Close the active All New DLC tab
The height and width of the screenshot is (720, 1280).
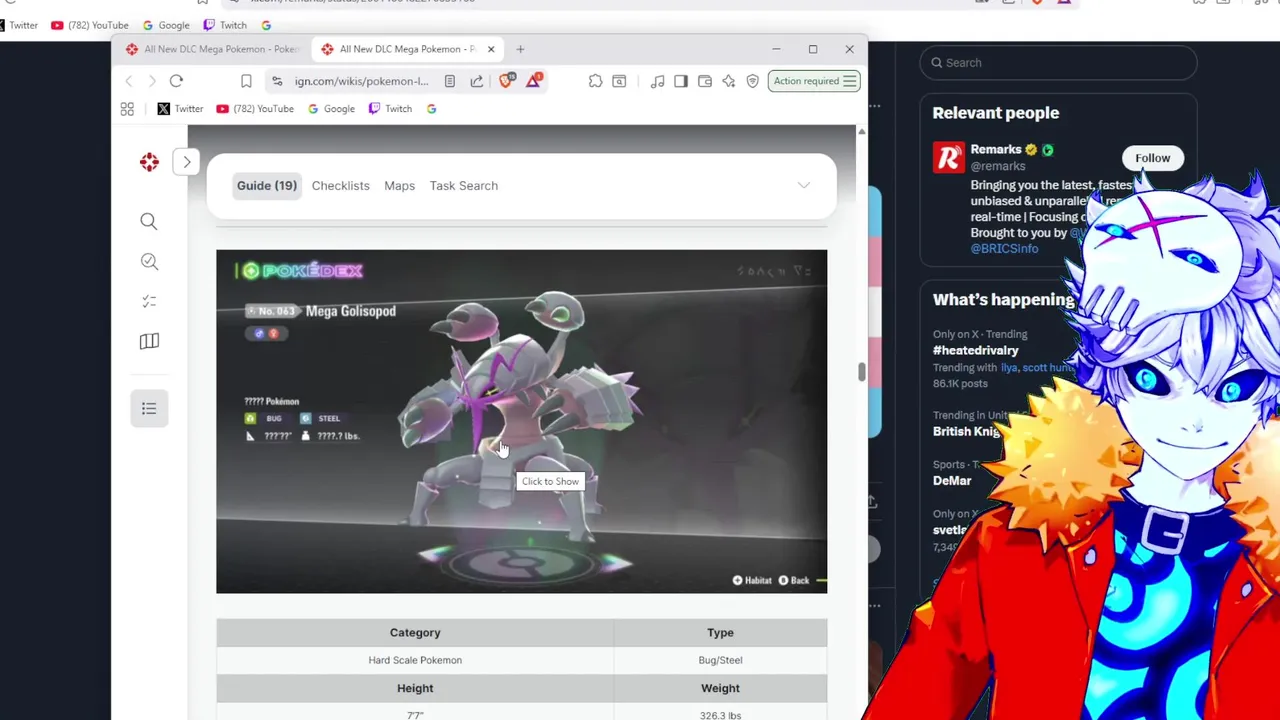(491, 49)
